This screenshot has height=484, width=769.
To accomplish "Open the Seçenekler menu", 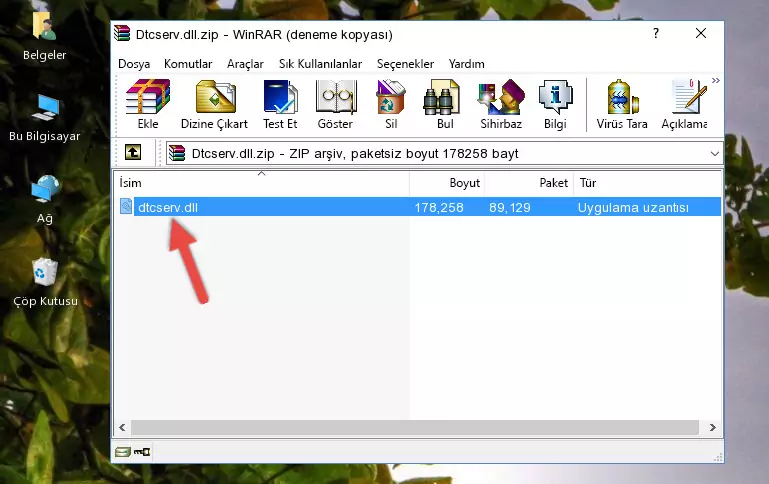I will point(405,64).
